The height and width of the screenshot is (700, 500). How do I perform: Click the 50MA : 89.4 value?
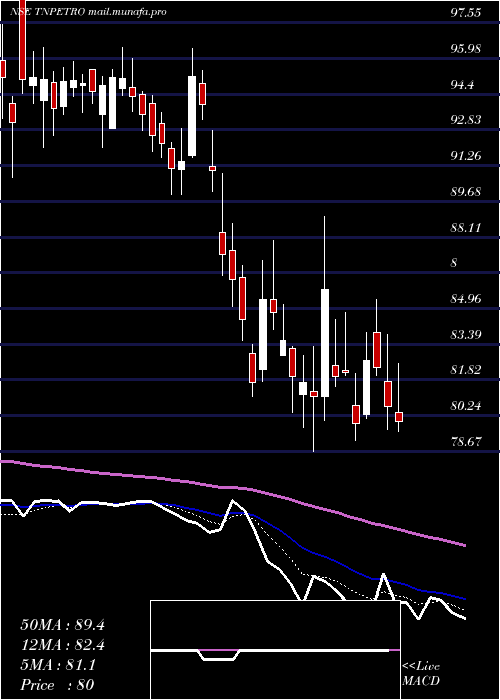[62, 625]
